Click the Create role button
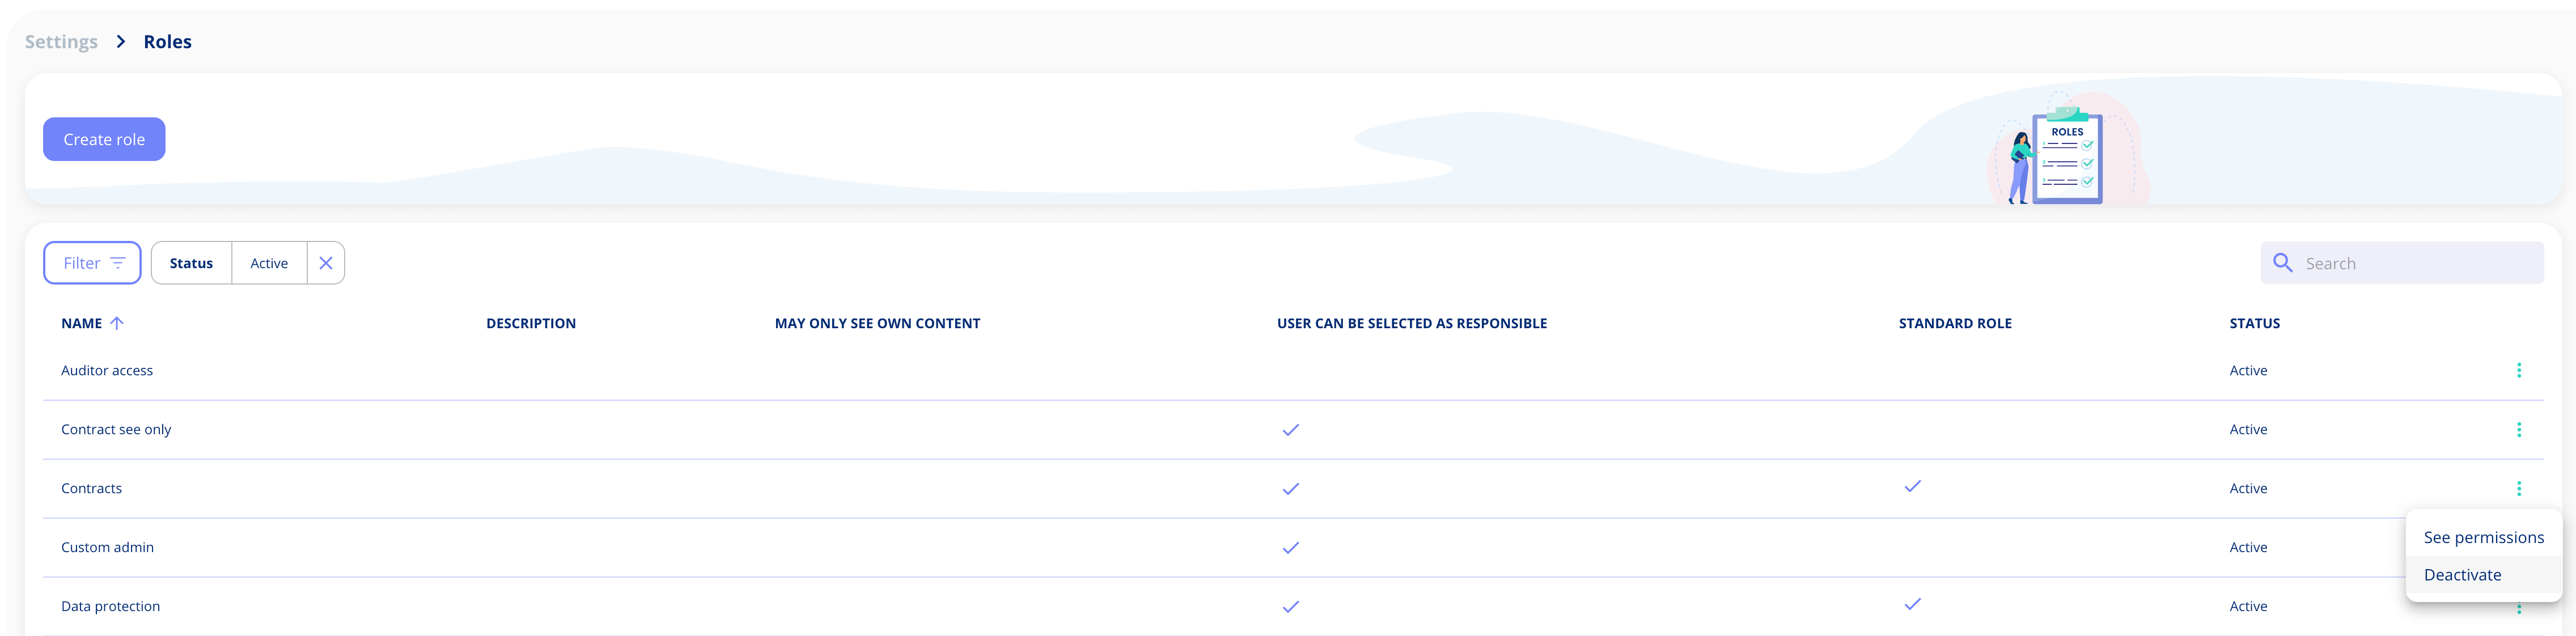The width and height of the screenshot is (2576, 636). click(104, 139)
